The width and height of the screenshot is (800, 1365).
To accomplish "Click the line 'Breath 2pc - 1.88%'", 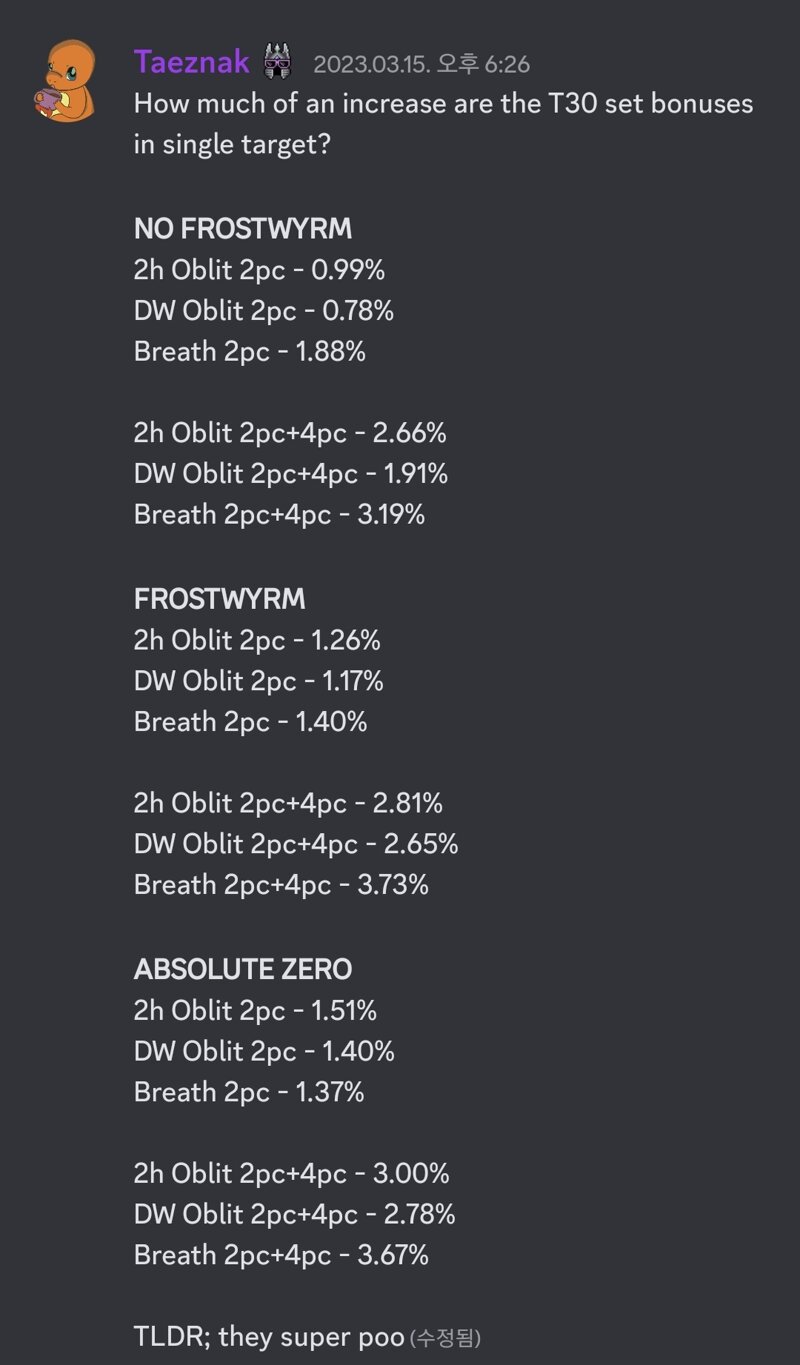I will (250, 352).
